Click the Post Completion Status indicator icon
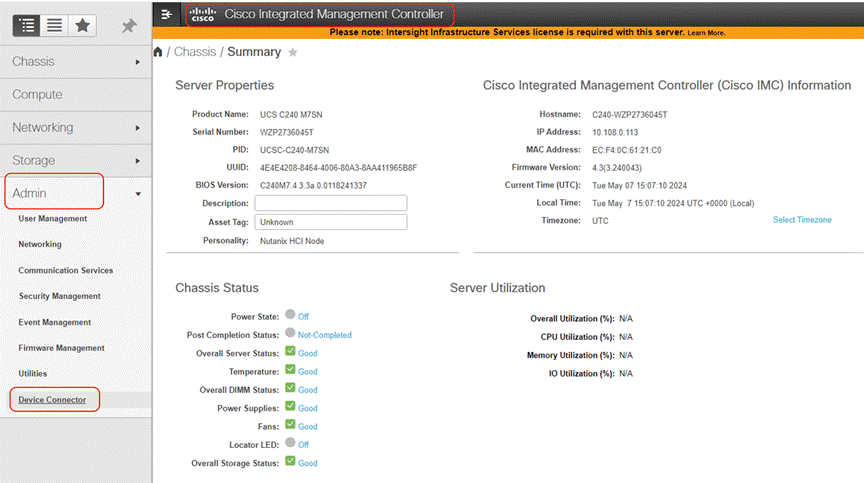This screenshot has height=483, width=864. point(290,333)
